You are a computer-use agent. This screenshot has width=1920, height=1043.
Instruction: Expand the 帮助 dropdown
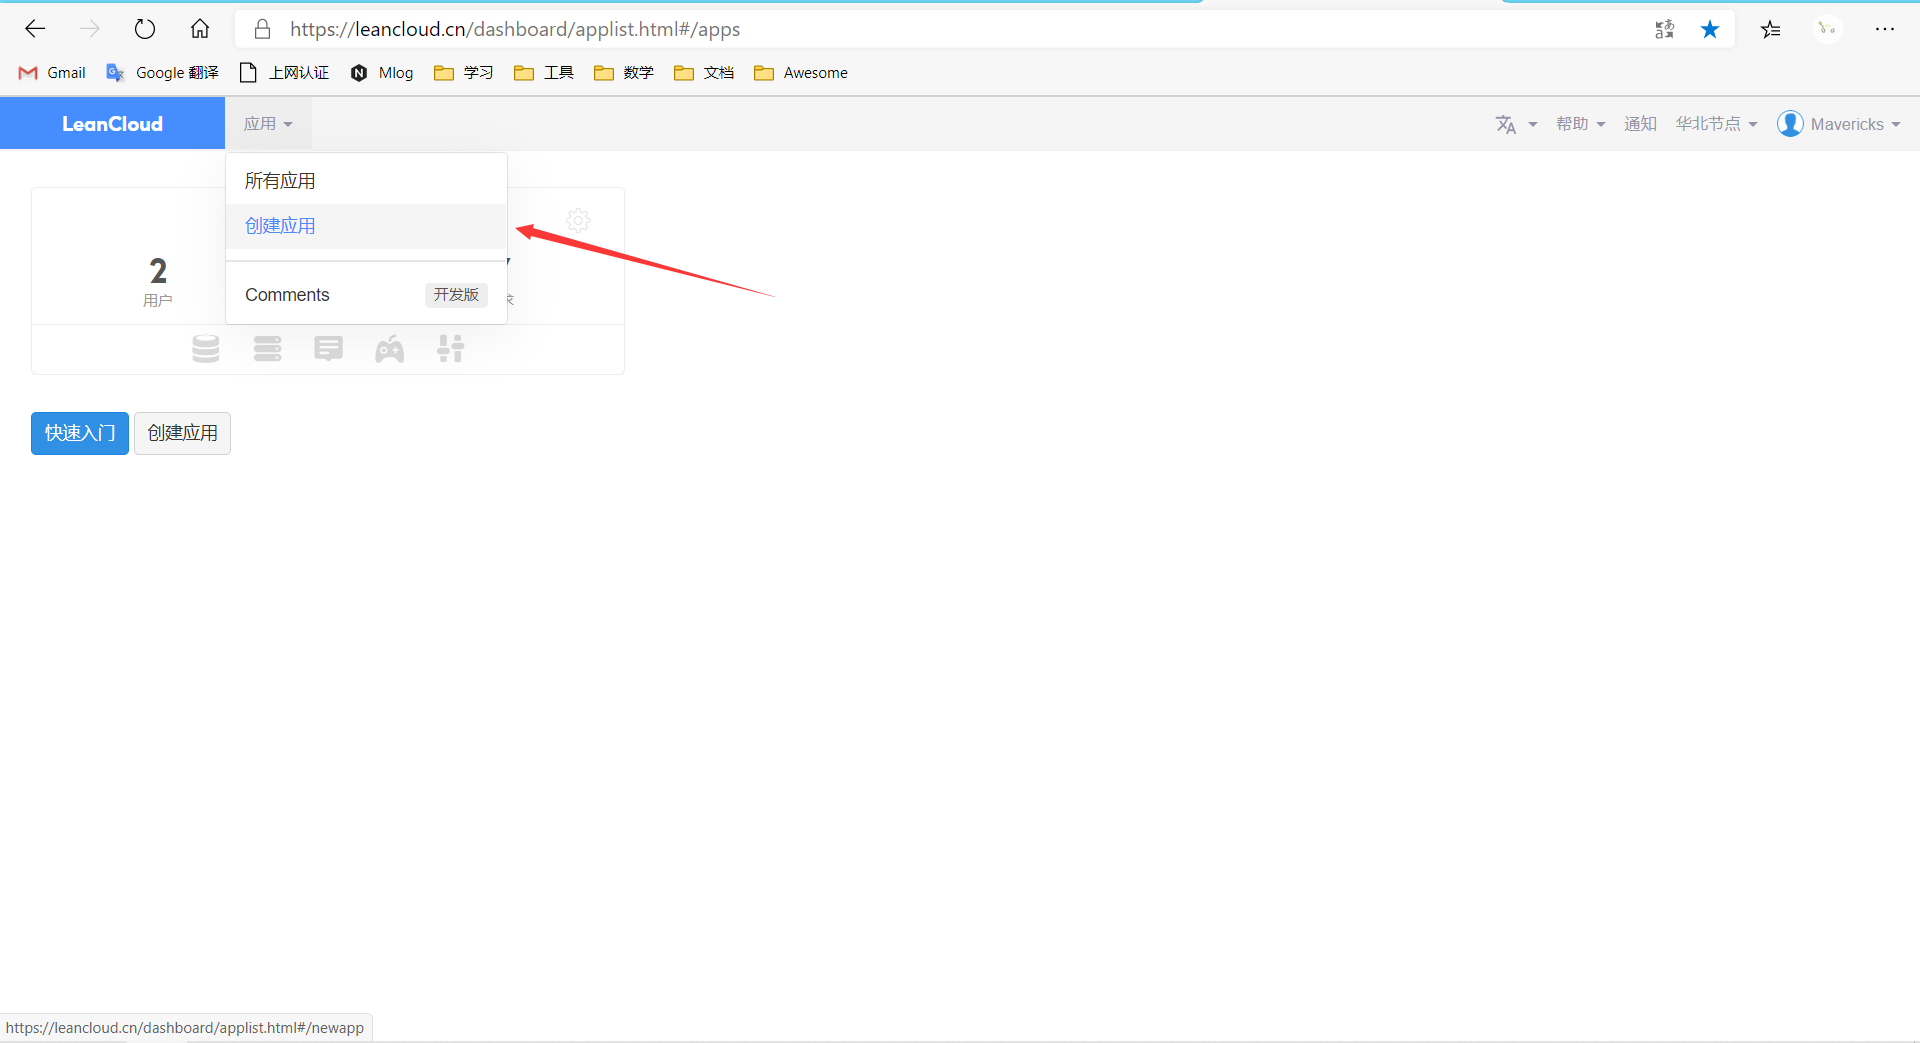(x=1580, y=124)
